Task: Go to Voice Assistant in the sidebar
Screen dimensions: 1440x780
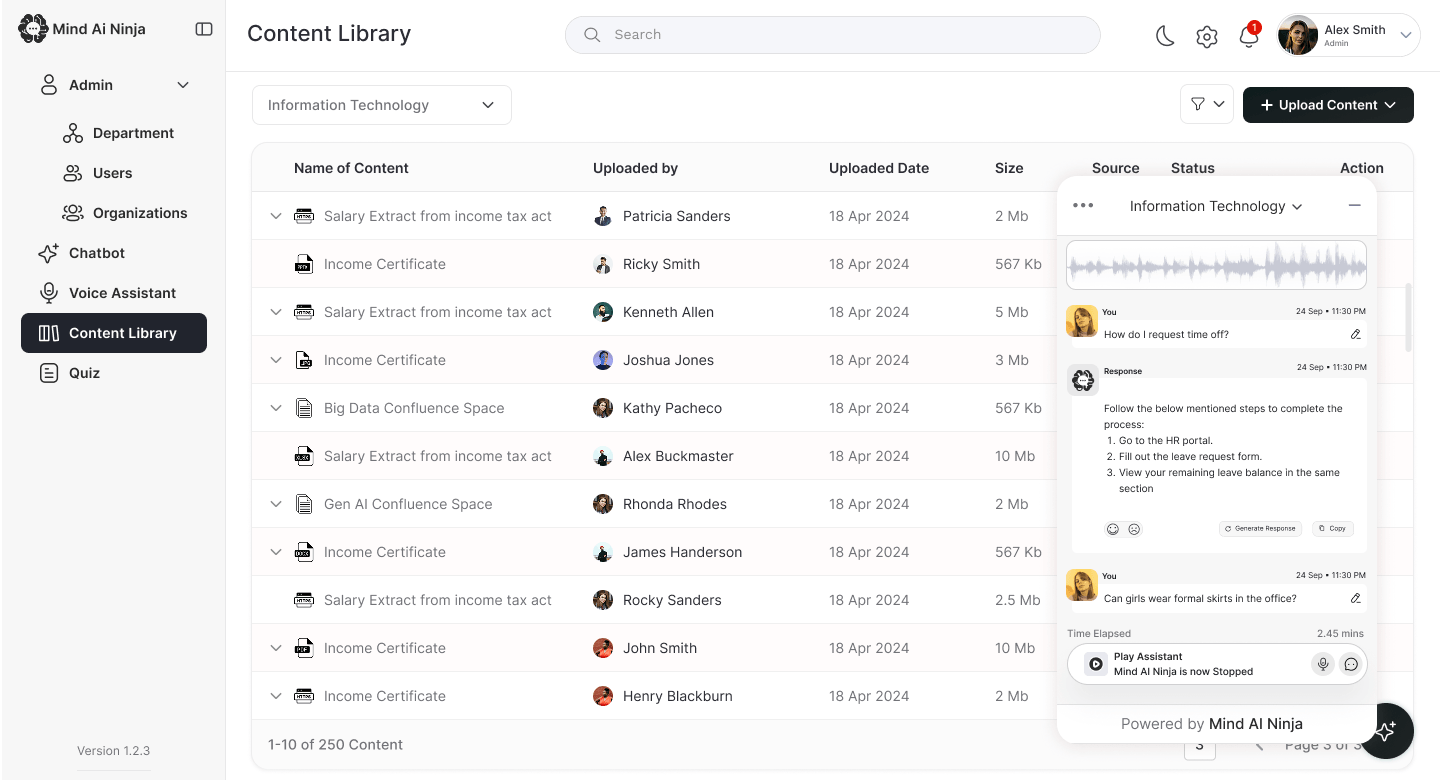Action: pos(107,293)
